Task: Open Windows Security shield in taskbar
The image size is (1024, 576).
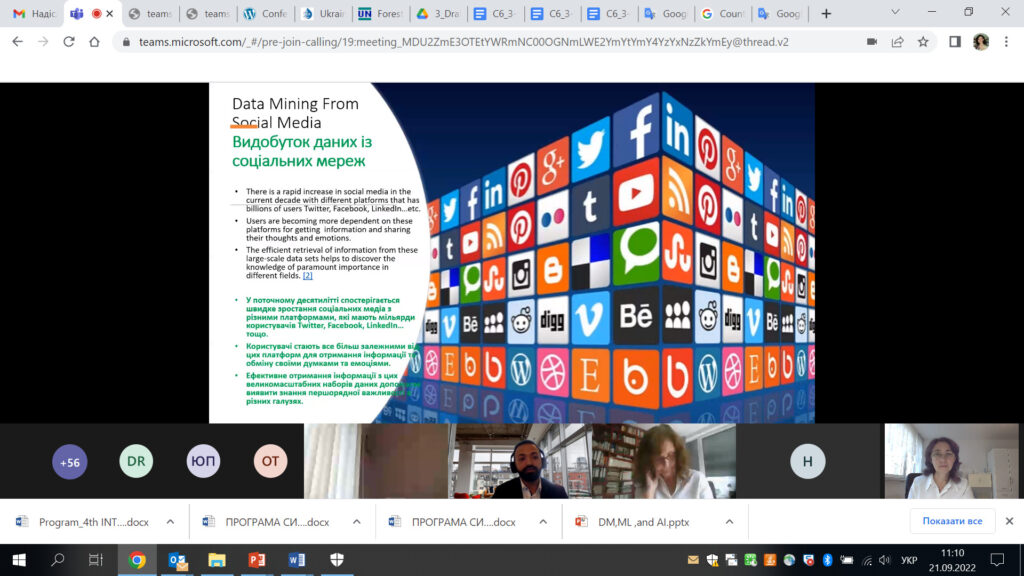Action: click(336, 560)
